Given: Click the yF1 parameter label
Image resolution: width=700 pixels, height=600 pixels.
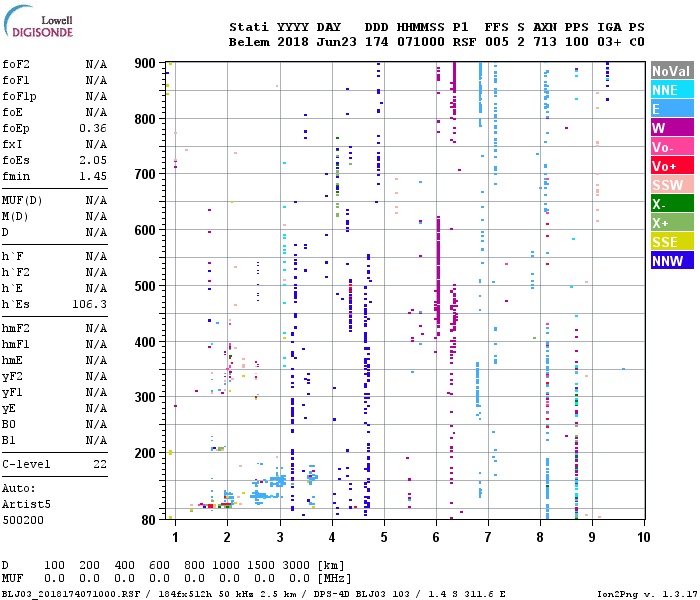Looking at the screenshot, I should click(12, 393).
